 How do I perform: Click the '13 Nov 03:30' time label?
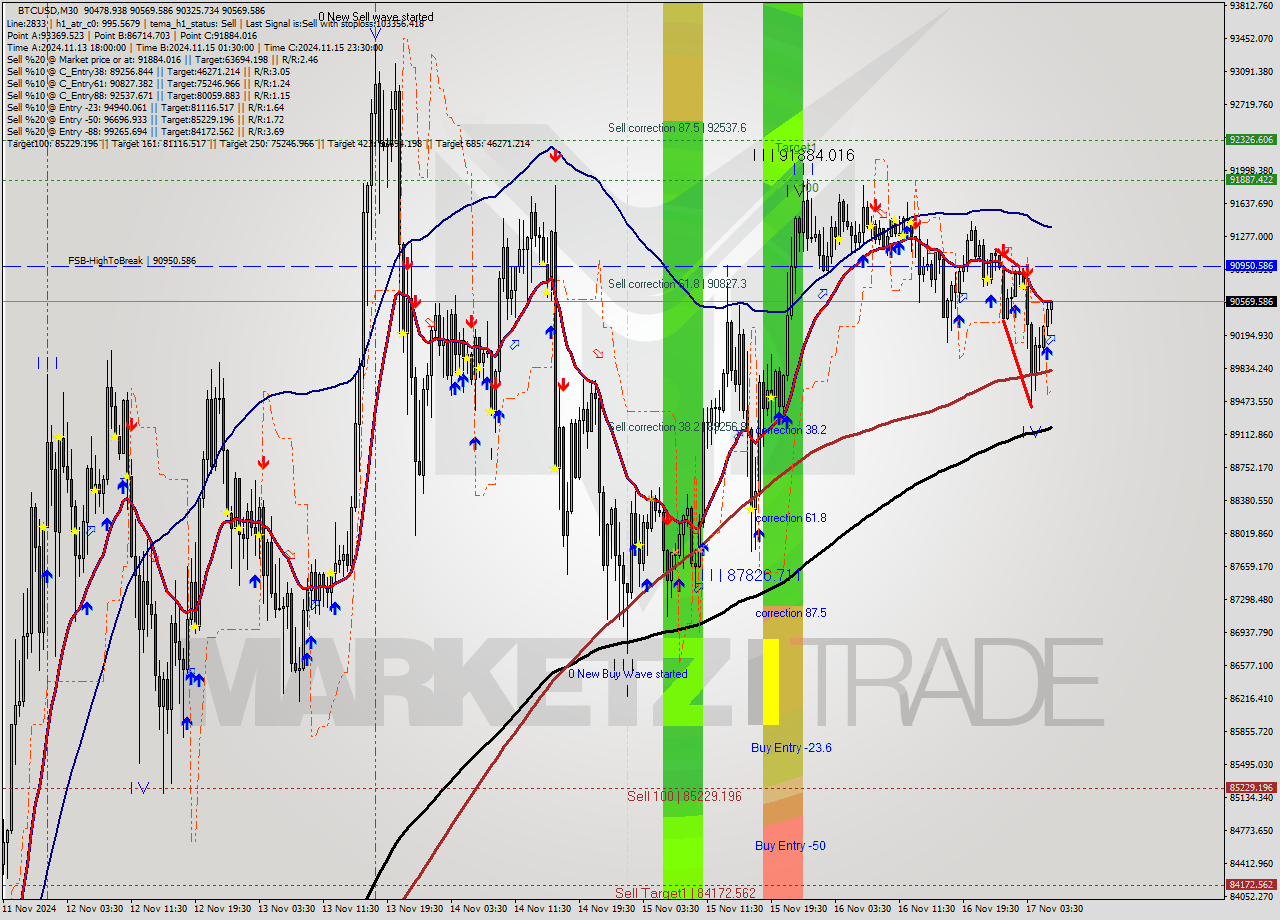[287, 909]
